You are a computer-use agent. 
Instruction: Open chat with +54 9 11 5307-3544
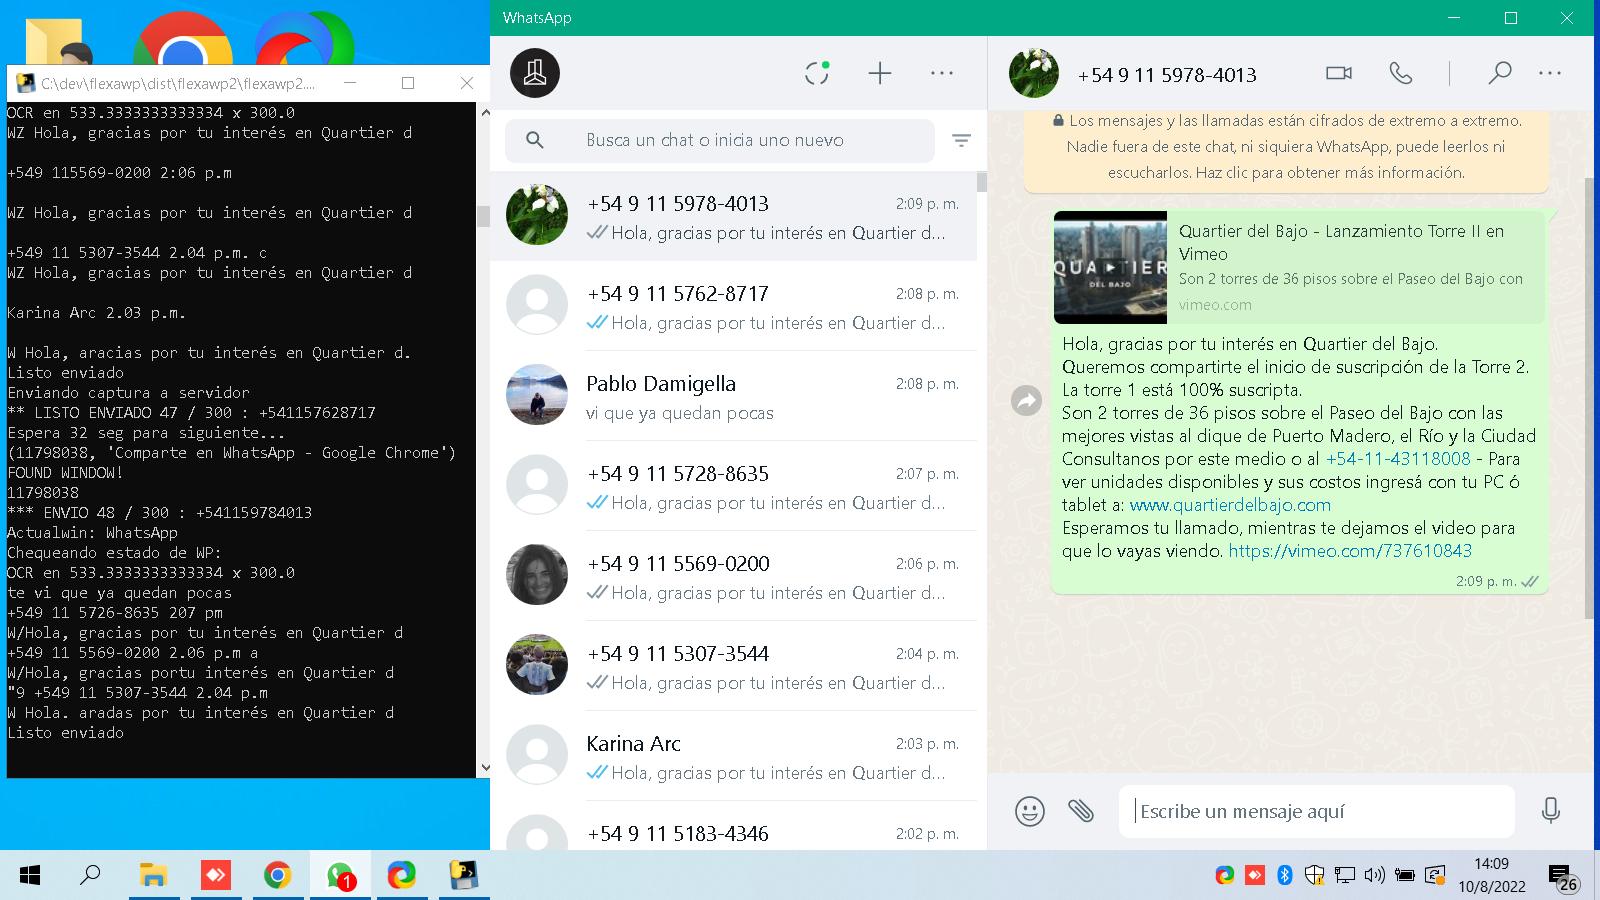click(x=733, y=666)
